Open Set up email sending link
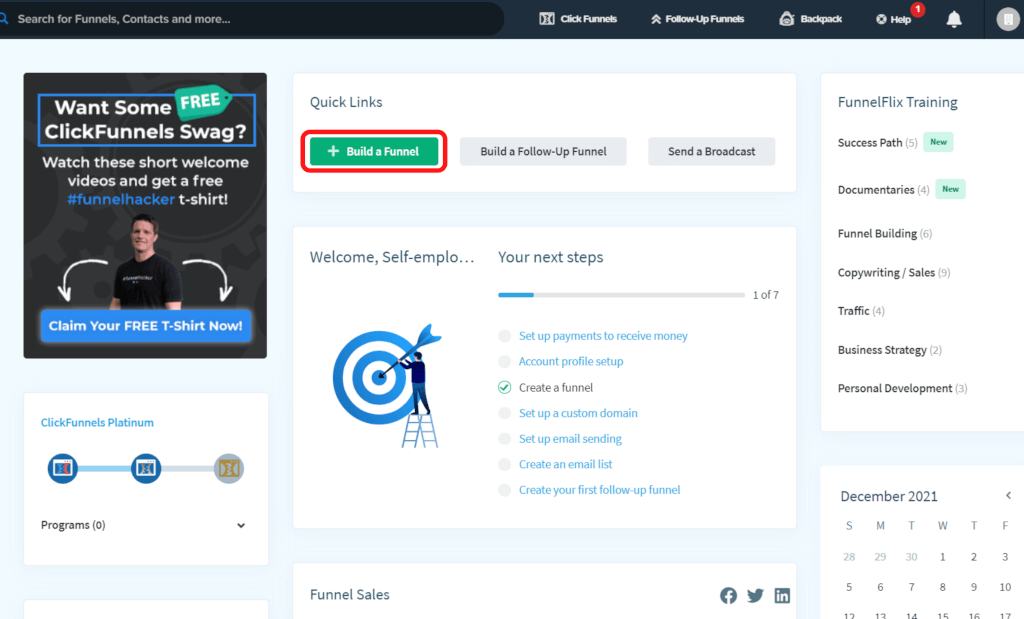 click(570, 438)
